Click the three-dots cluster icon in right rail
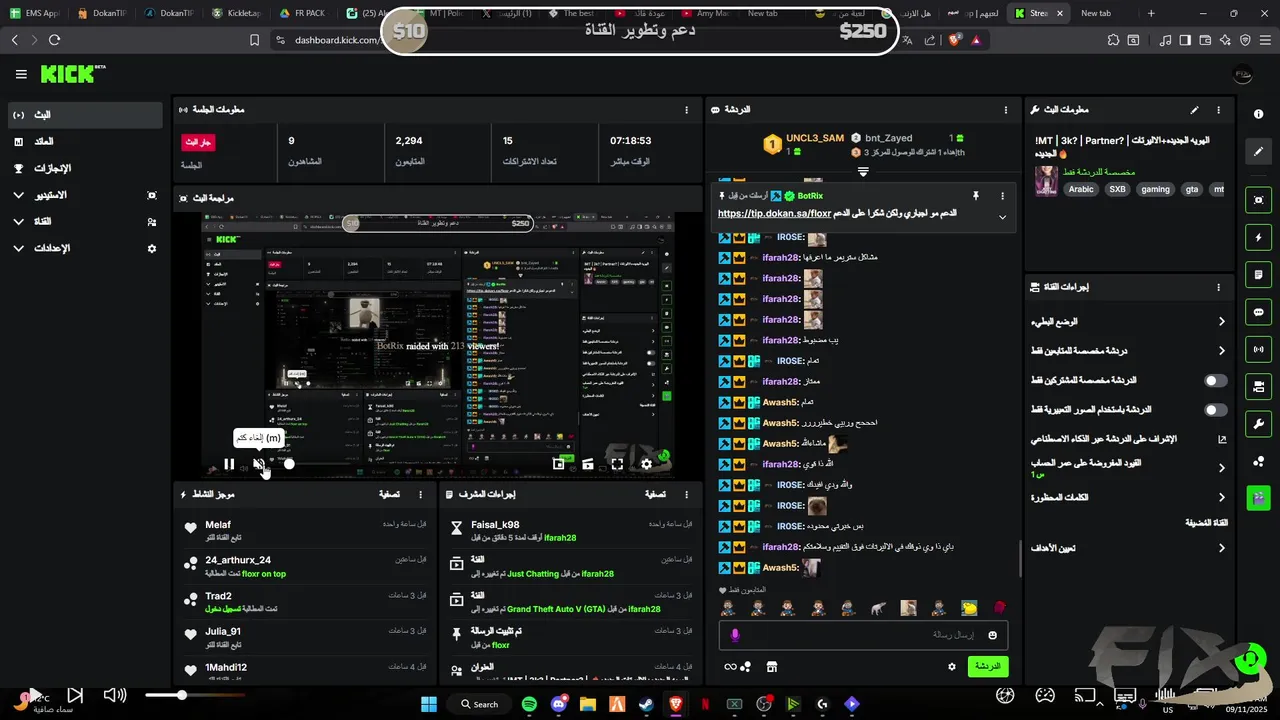This screenshot has height=720, width=1280. 1259,460
